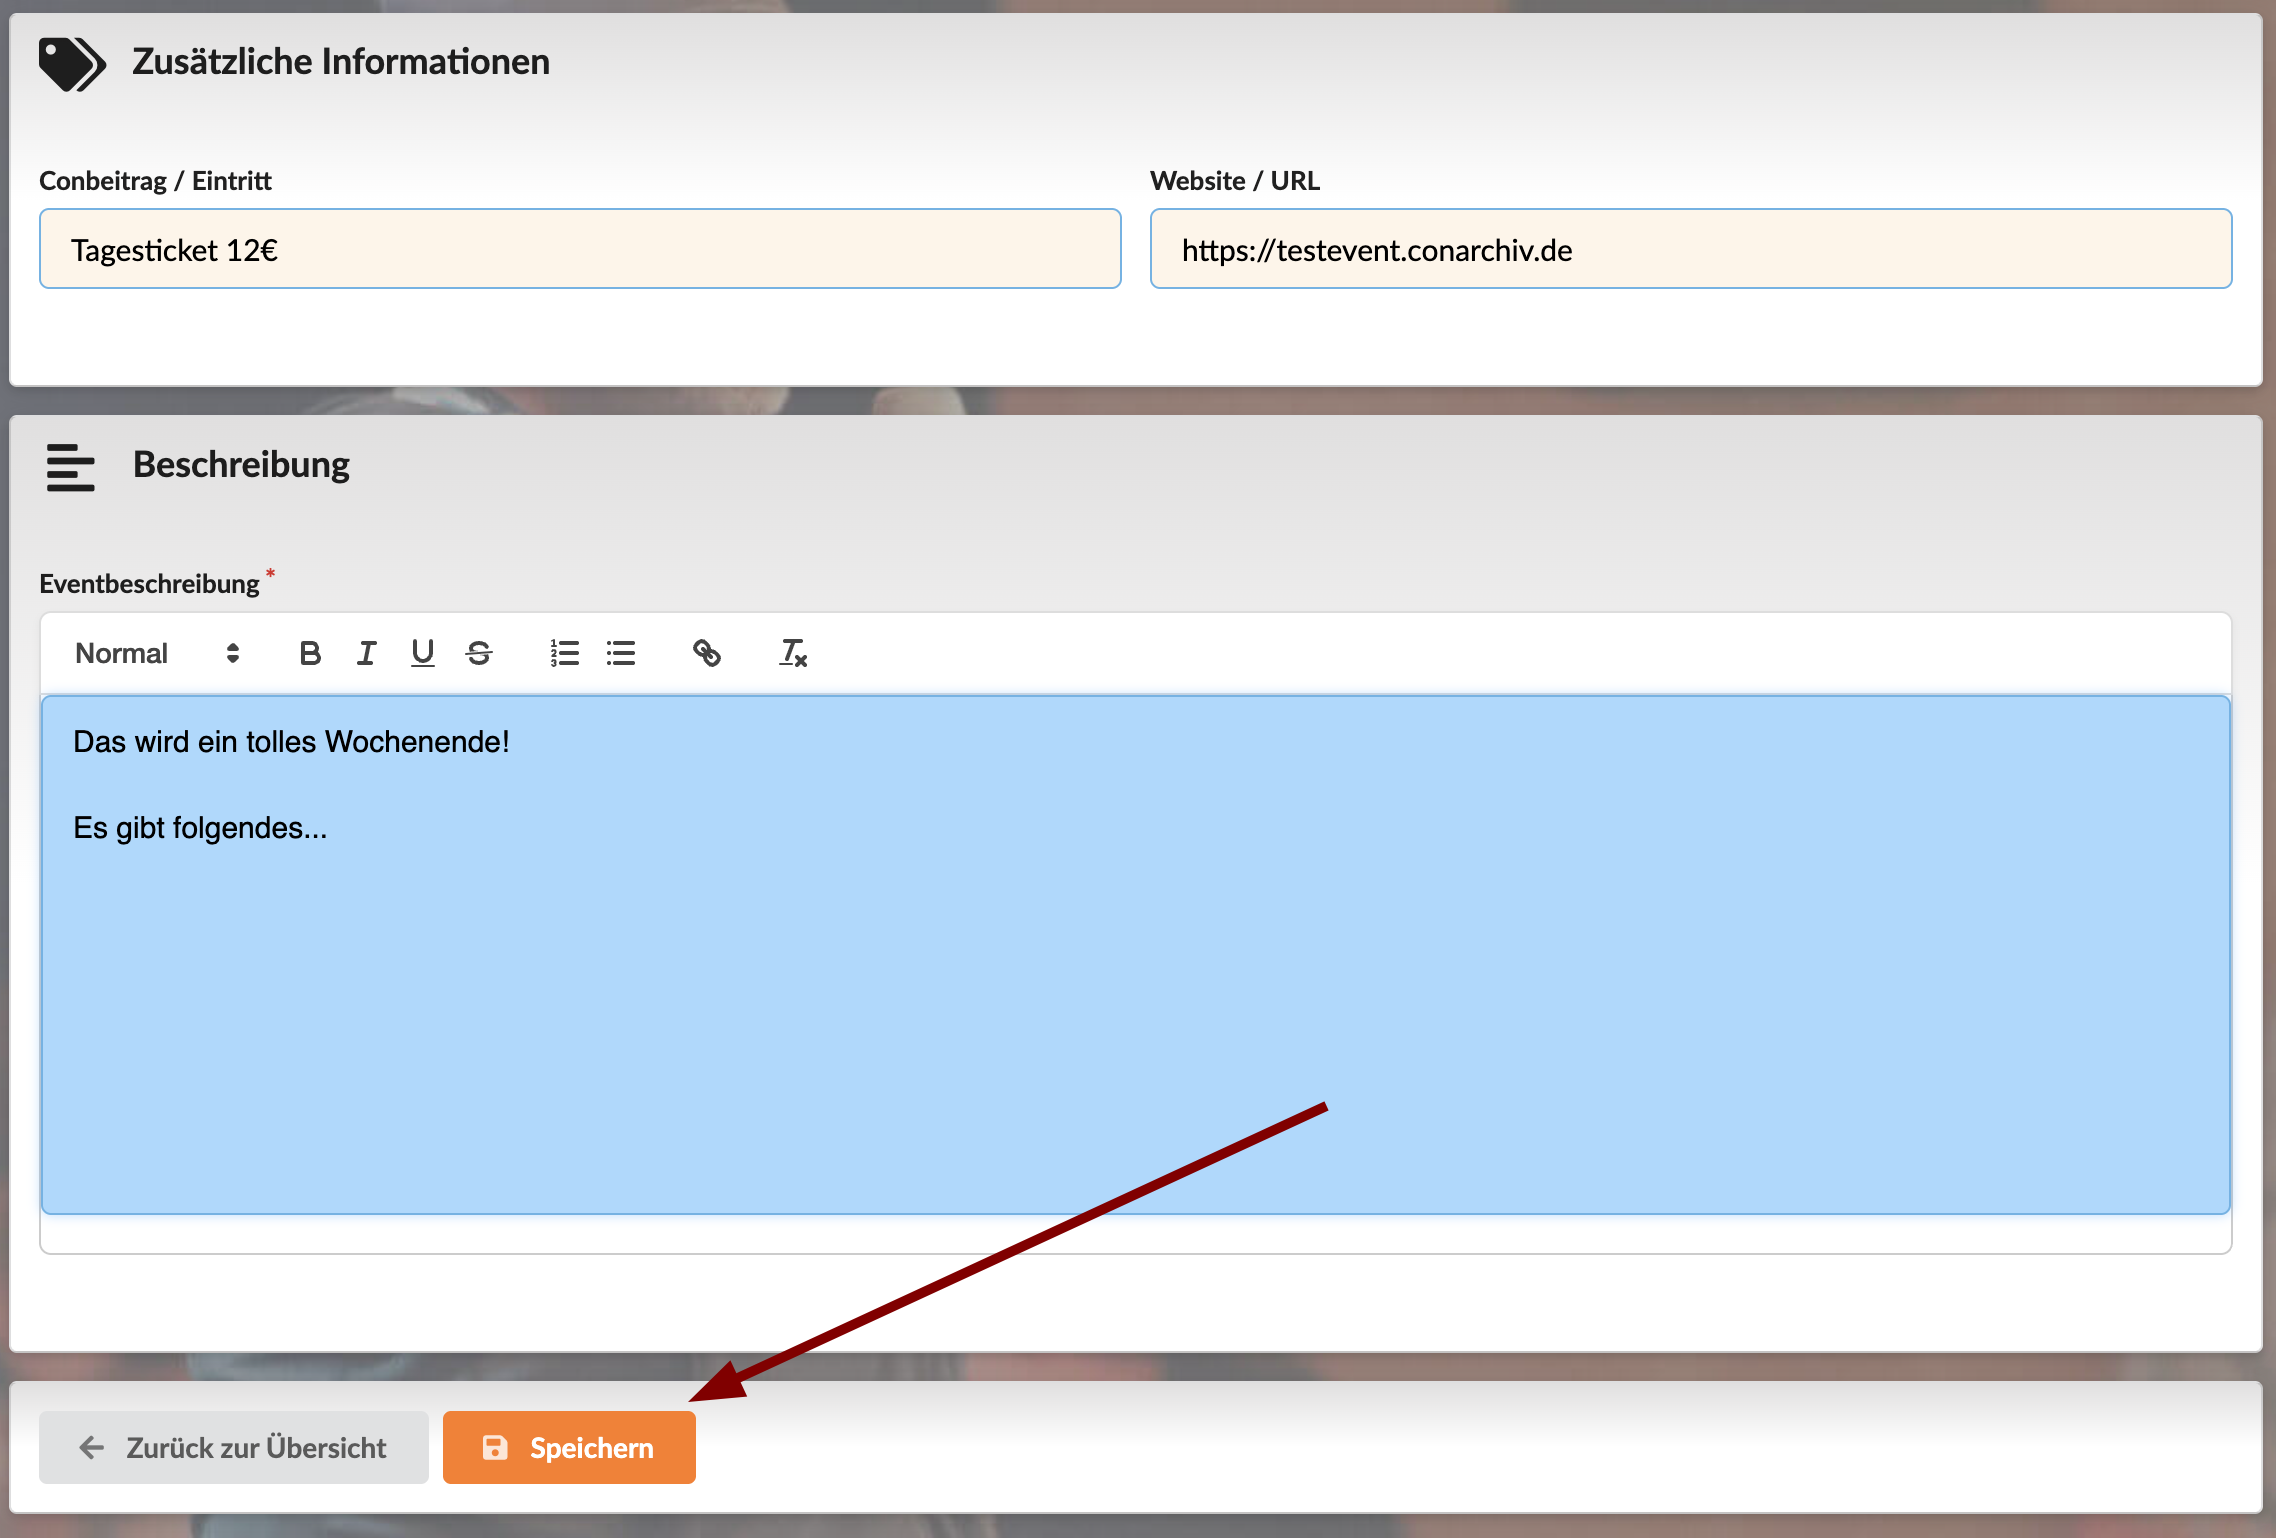Image resolution: width=2276 pixels, height=1538 pixels.
Task: Apply strikethrough formatting in editor
Action: [479, 654]
